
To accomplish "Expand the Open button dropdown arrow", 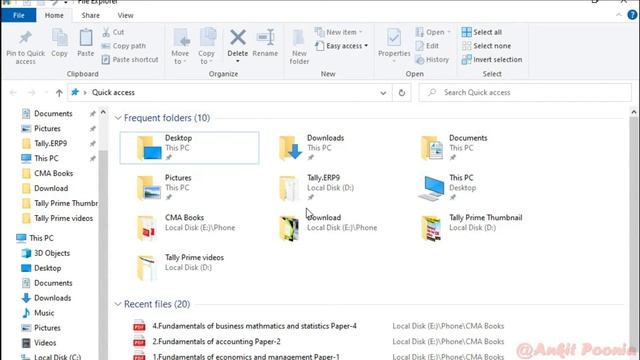I will click(x=449, y=32).
